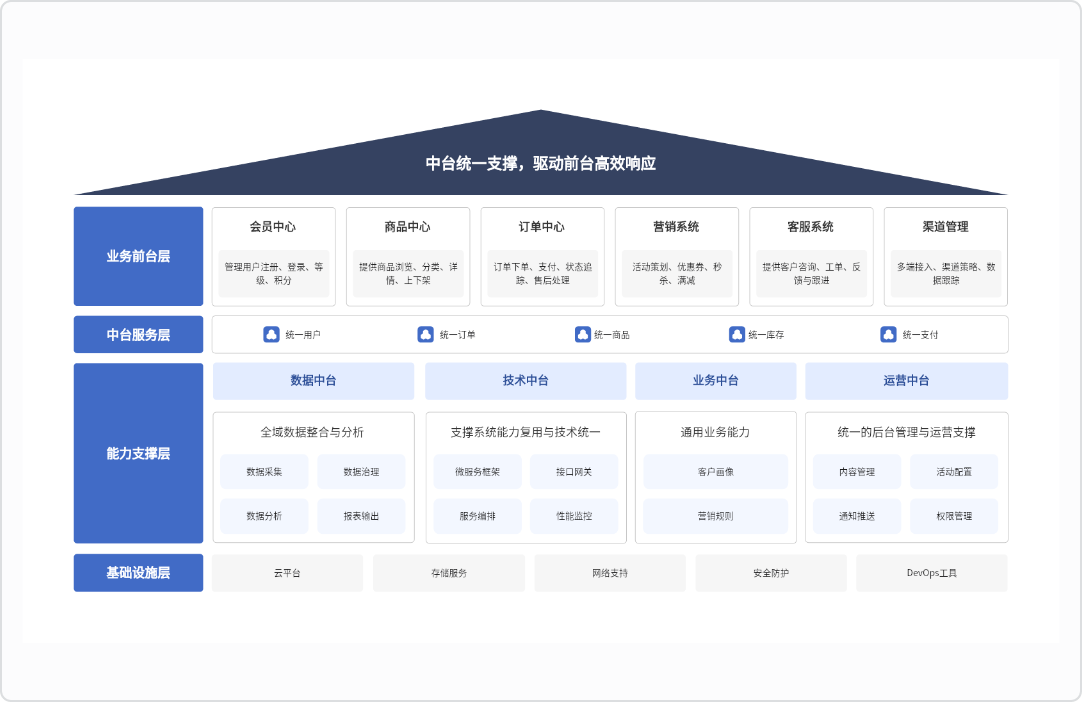Click the 通用业务能力 heading
The height and width of the screenshot is (702, 1082).
pos(716,432)
